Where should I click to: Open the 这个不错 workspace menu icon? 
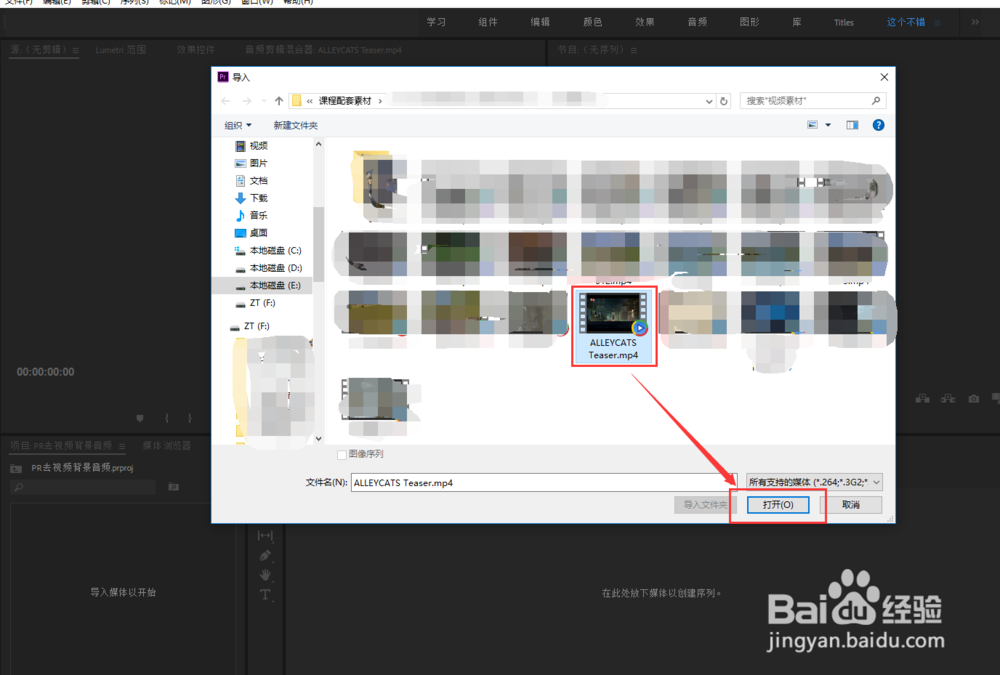938,22
